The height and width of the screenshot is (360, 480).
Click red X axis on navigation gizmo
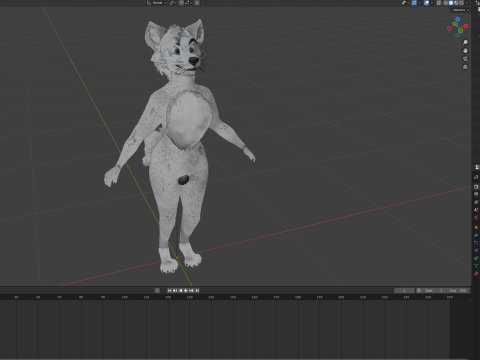pos(466,26)
